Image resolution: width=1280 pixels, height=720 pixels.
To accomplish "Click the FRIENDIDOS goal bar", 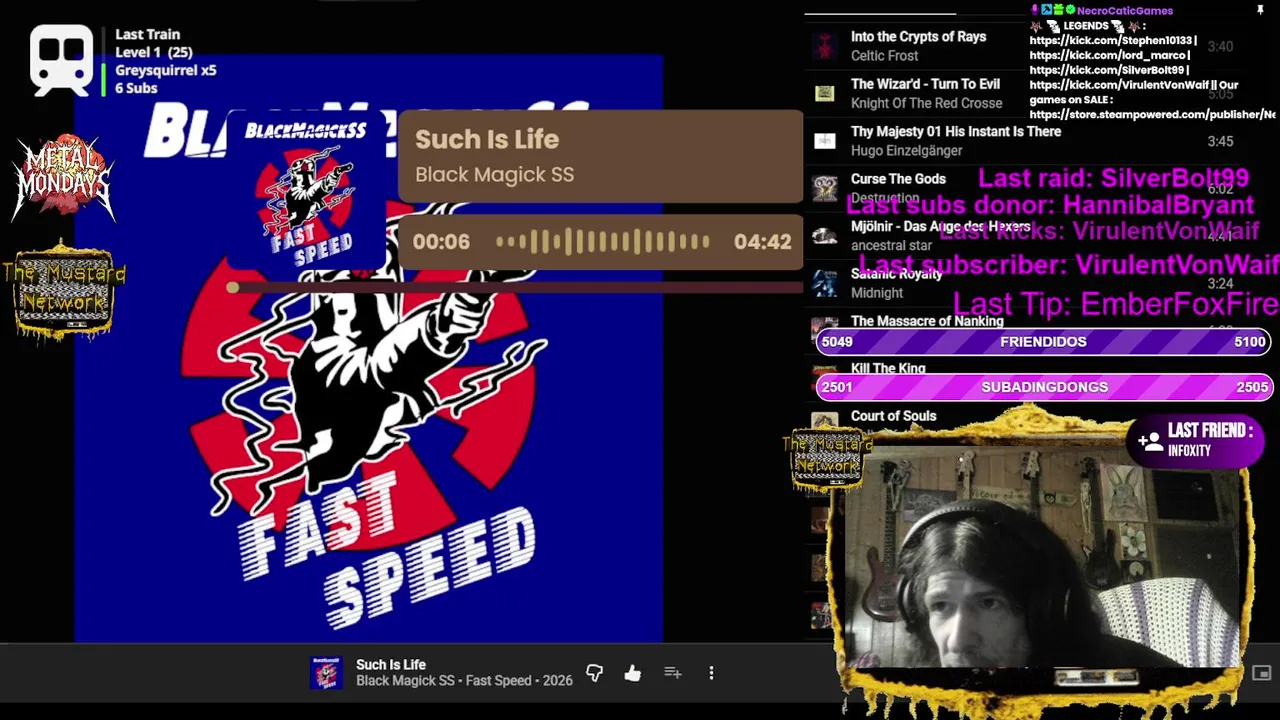I will [1044, 342].
